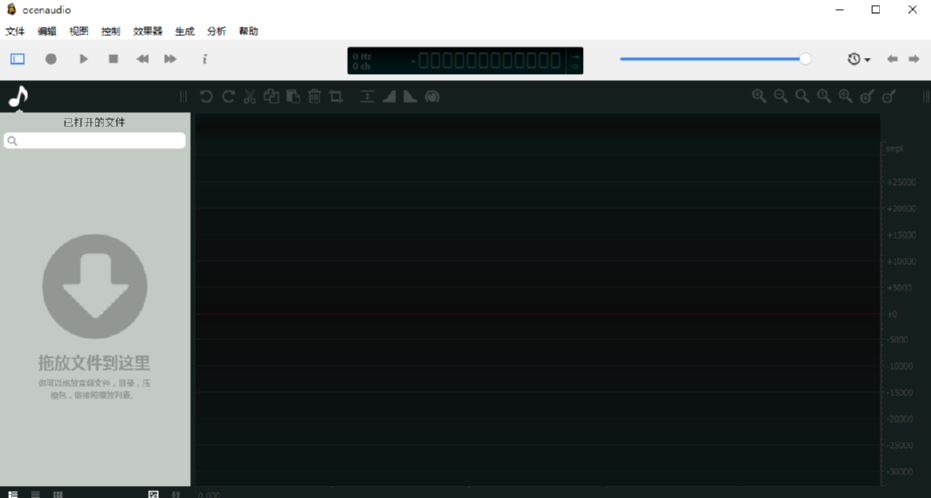The image size is (931, 498).
Task: Open the 生成 menu
Action: tap(185, 31)
